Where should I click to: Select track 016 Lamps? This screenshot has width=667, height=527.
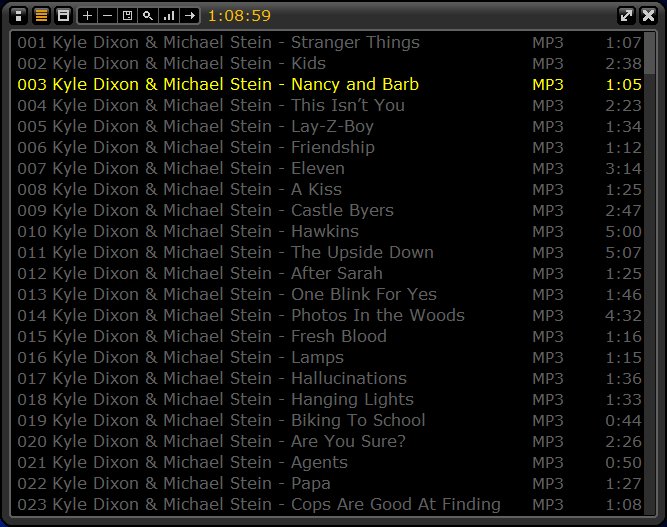point(327,357)
